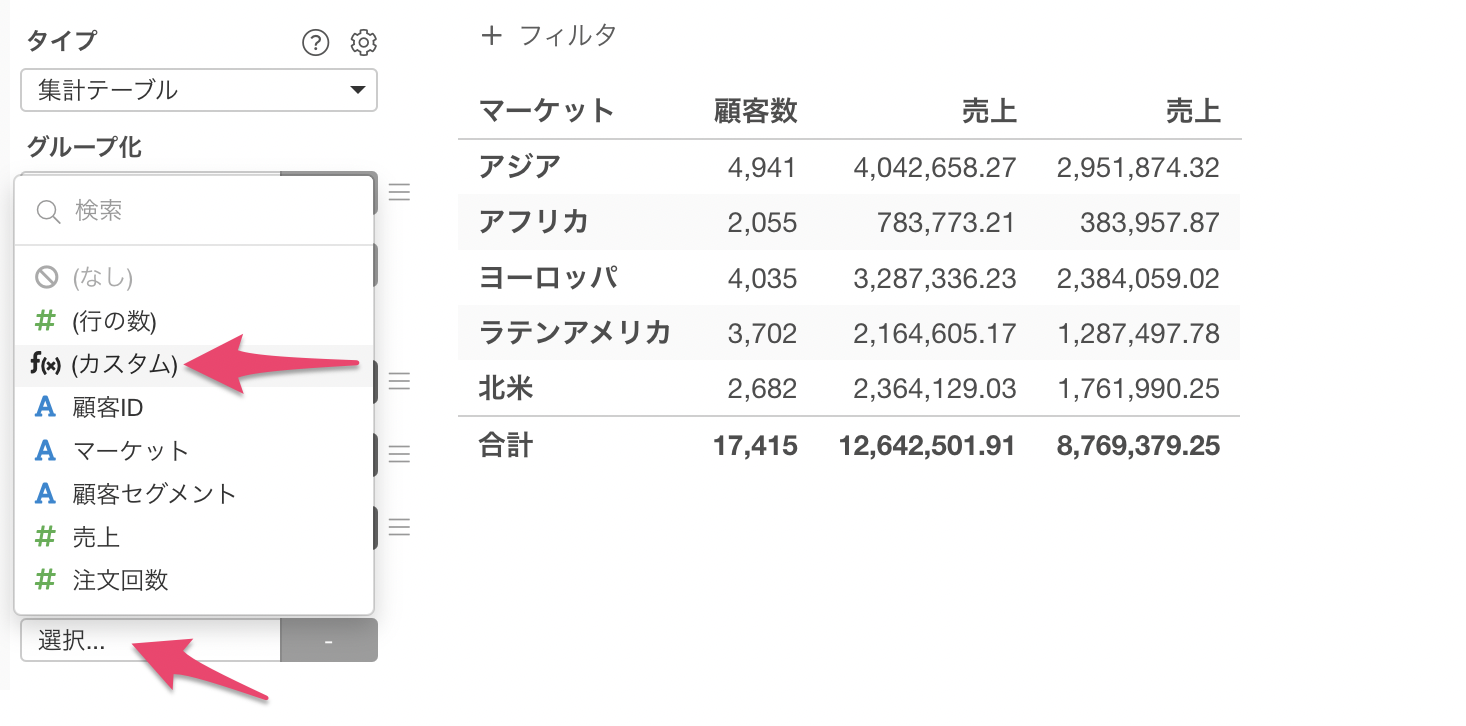
Task: Open the help question mark icon
Action: (x=315, y=43)
